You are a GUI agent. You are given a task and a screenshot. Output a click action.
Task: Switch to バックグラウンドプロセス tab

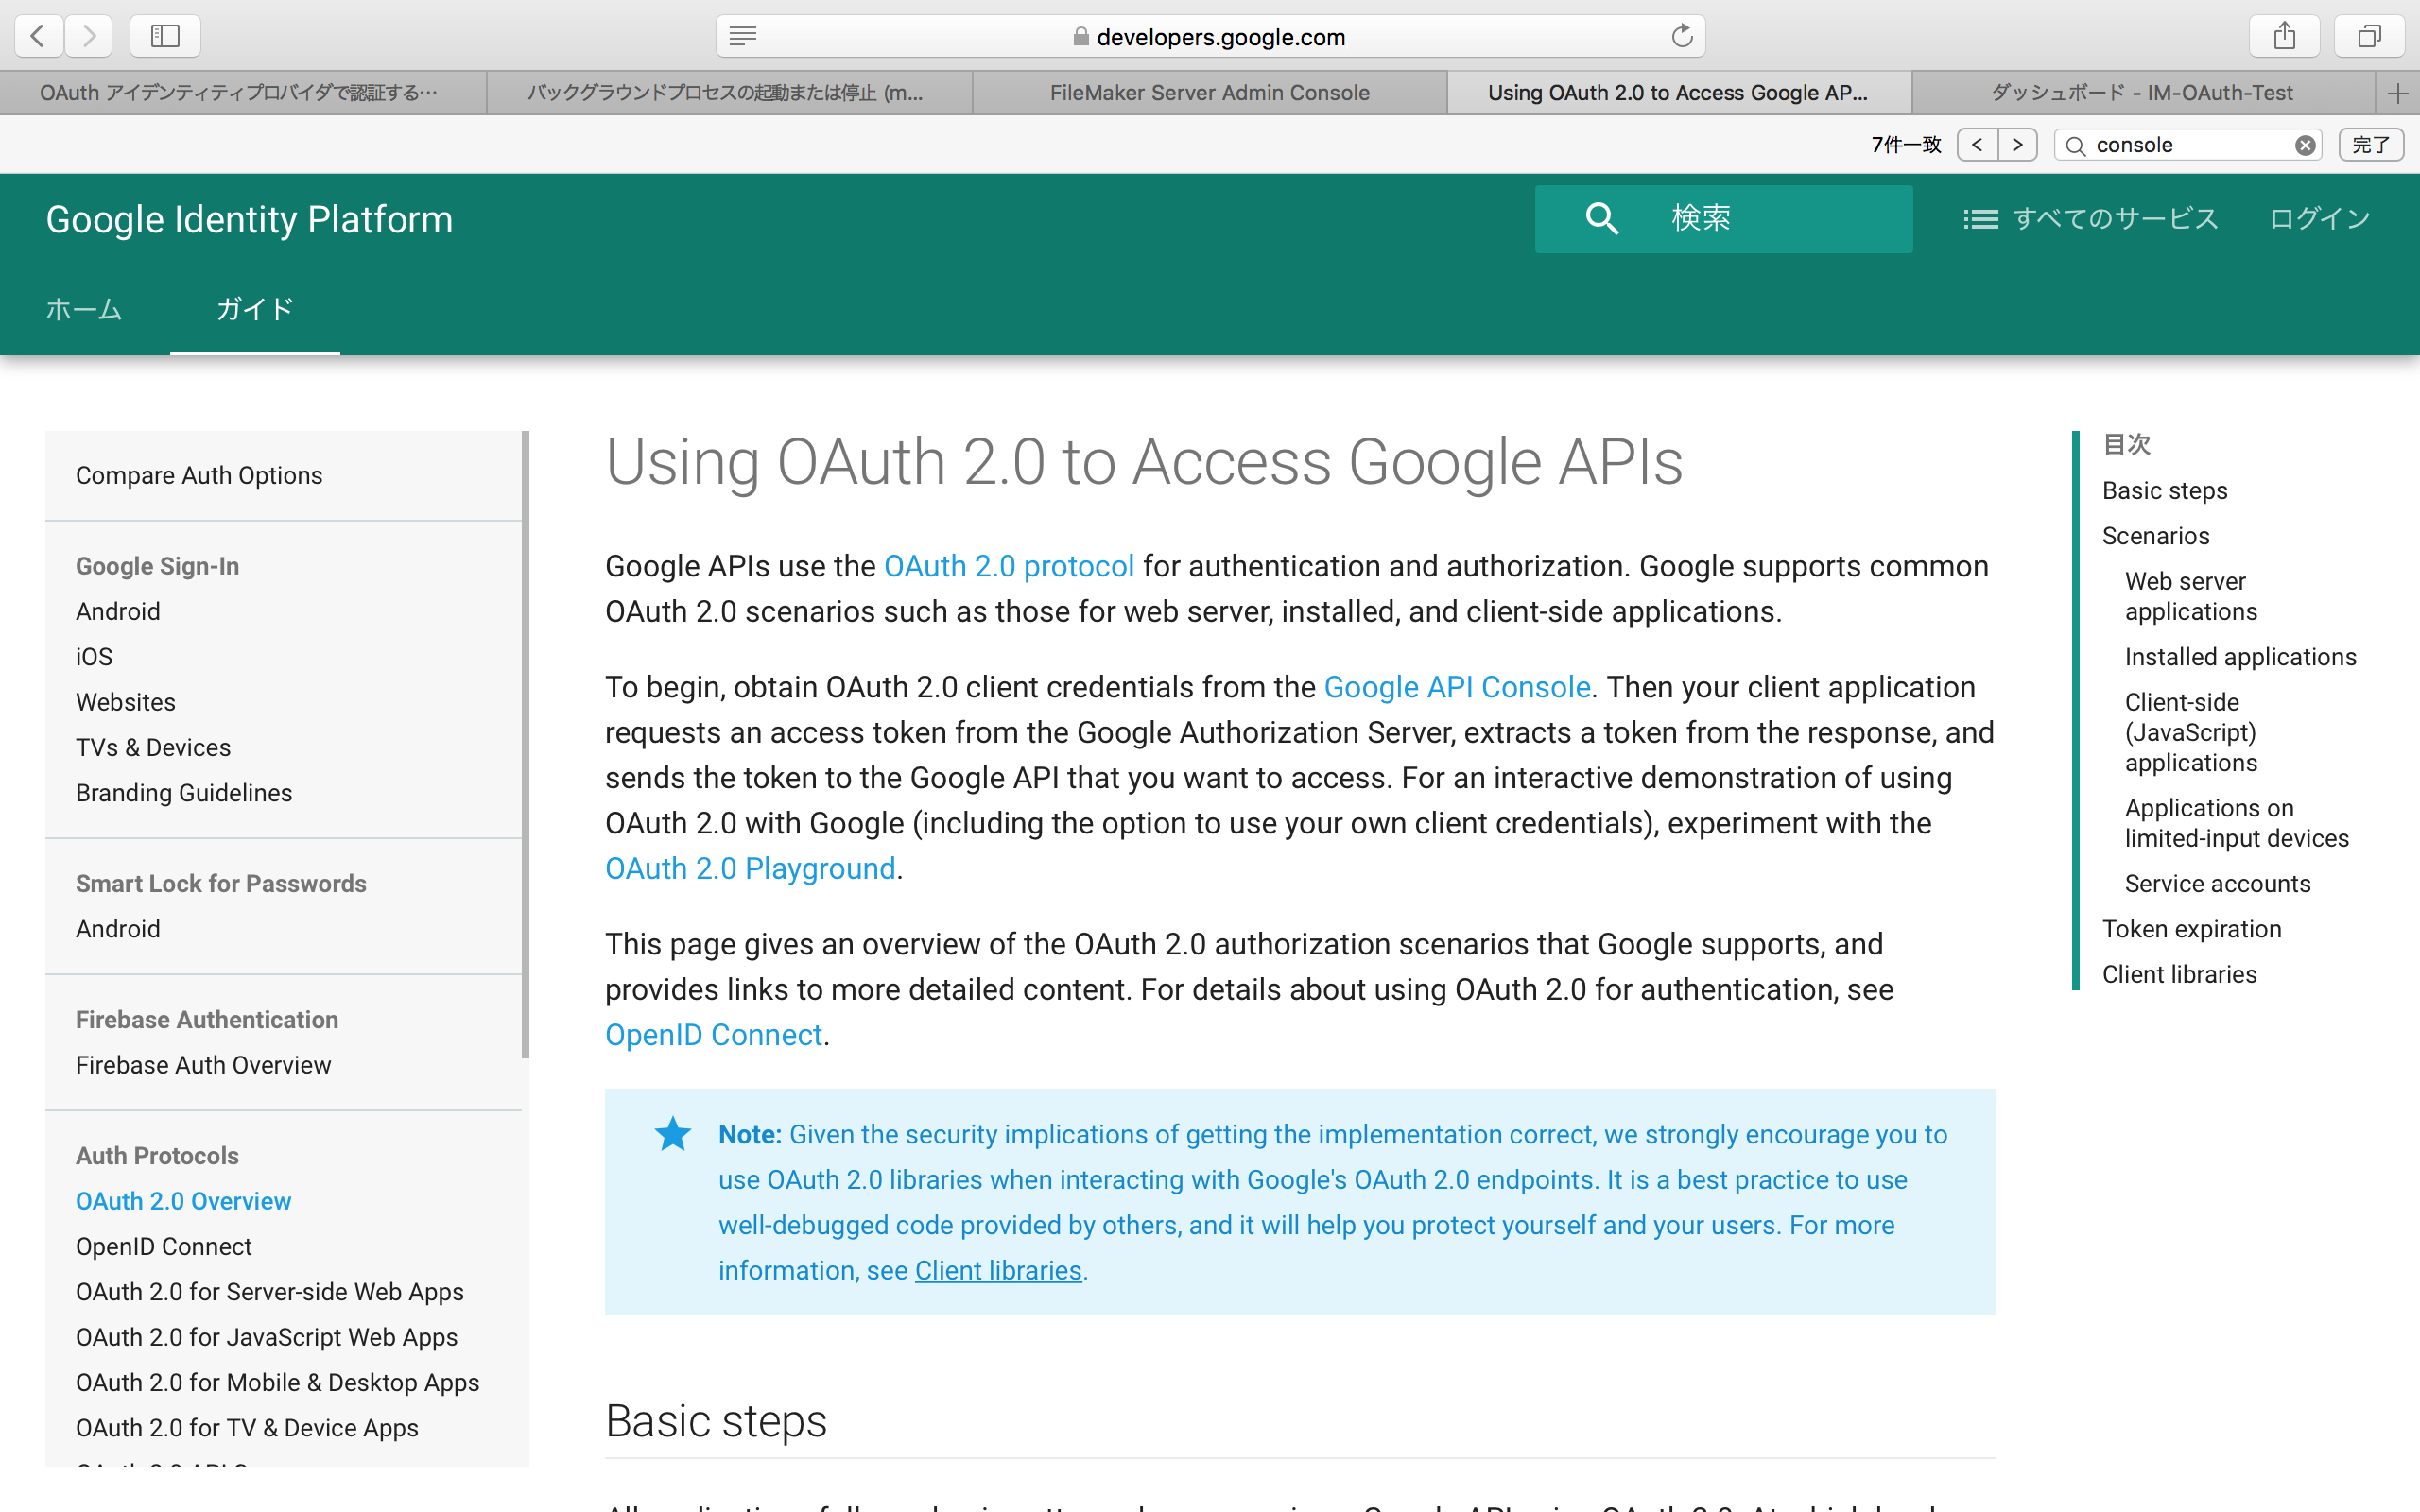[729, 93]
